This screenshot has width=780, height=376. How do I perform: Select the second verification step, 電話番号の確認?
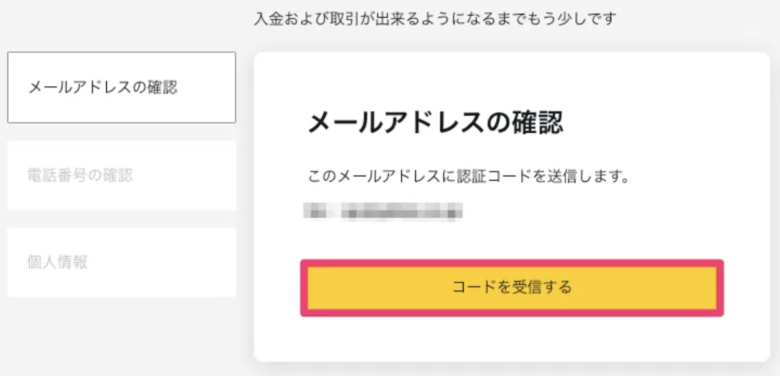[121, 175]
